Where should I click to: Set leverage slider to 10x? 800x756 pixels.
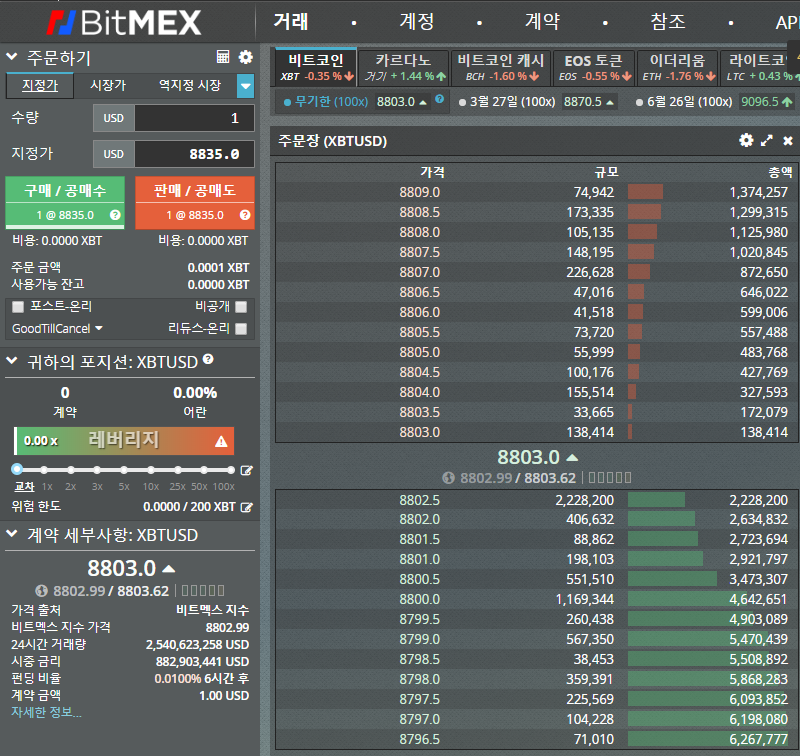(151, 470)
